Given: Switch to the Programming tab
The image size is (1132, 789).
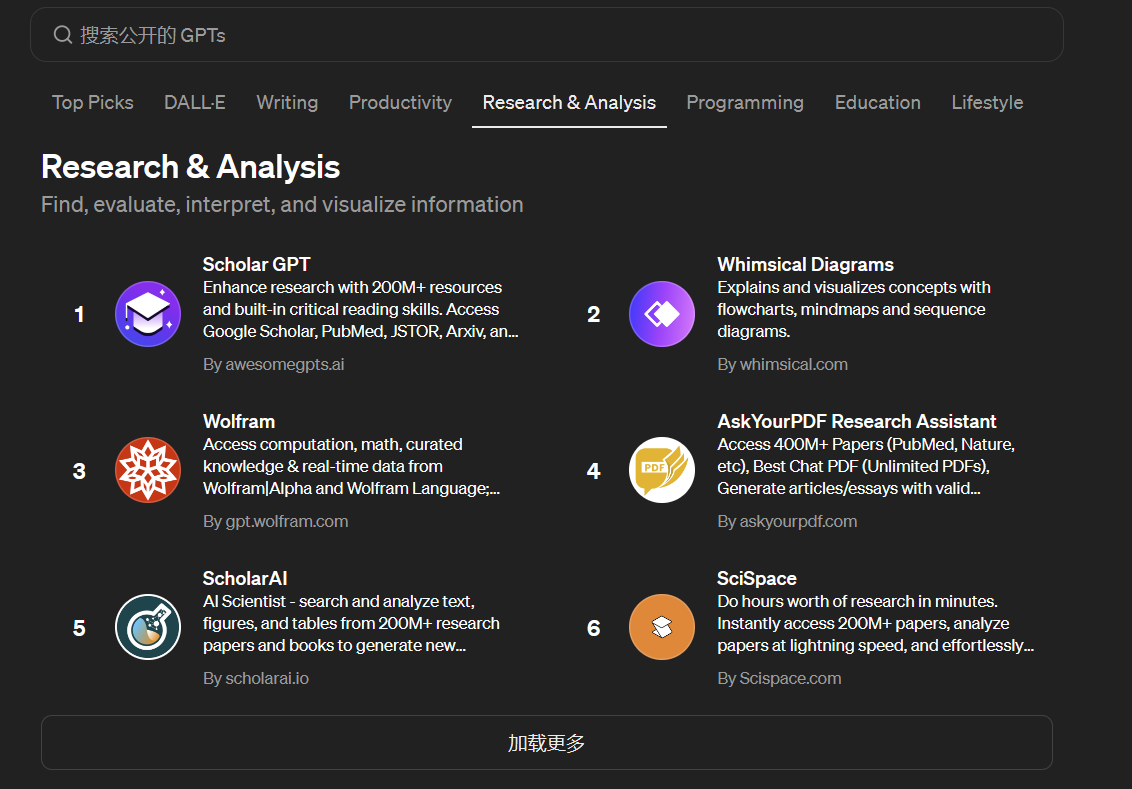Looking at the screenshot, I should pos(745,103).
